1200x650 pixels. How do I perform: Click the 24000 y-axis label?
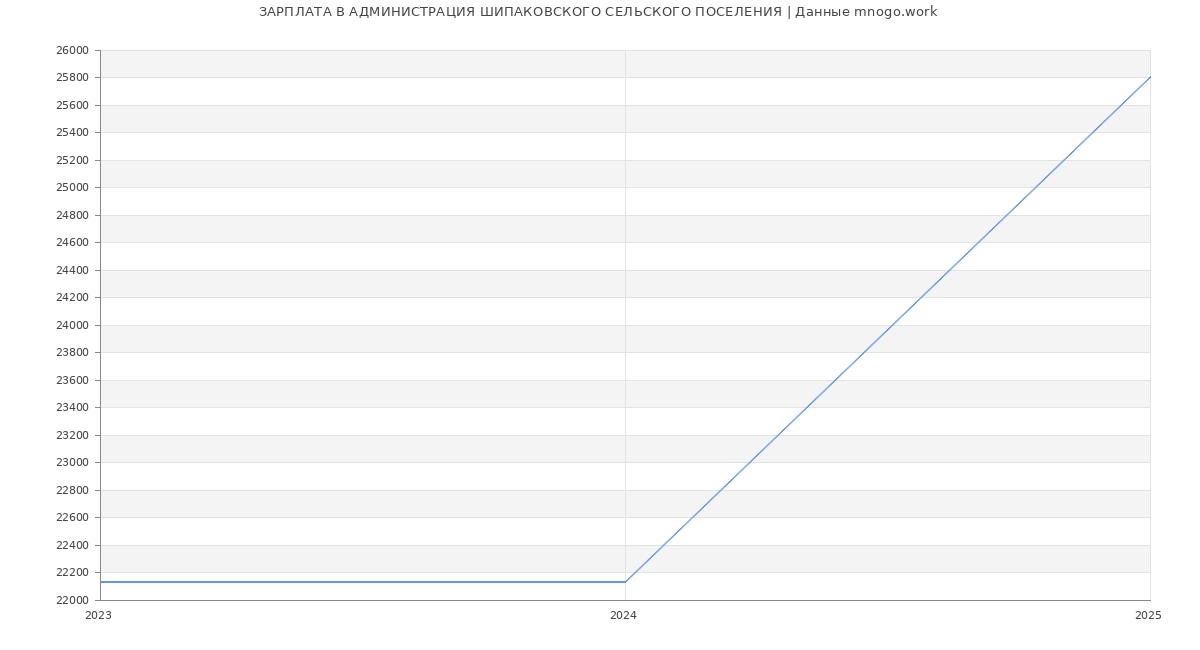(72, 325)
